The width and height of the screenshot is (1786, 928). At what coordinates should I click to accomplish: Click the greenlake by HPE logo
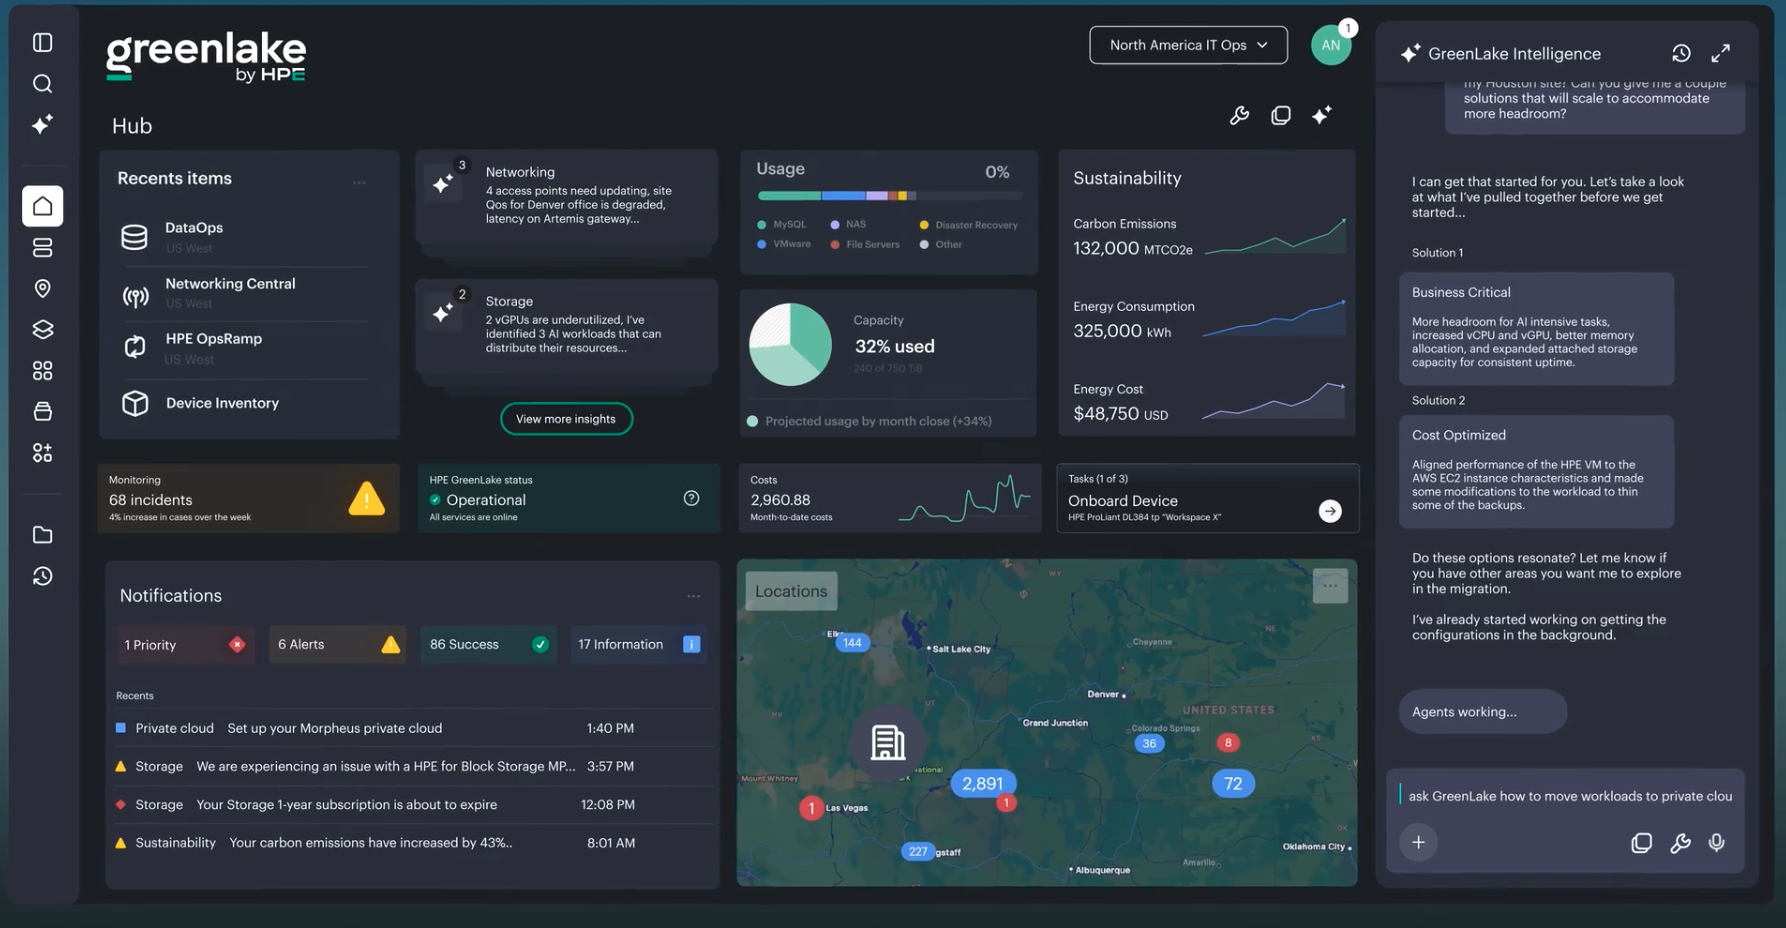click(x=206, y=57)
